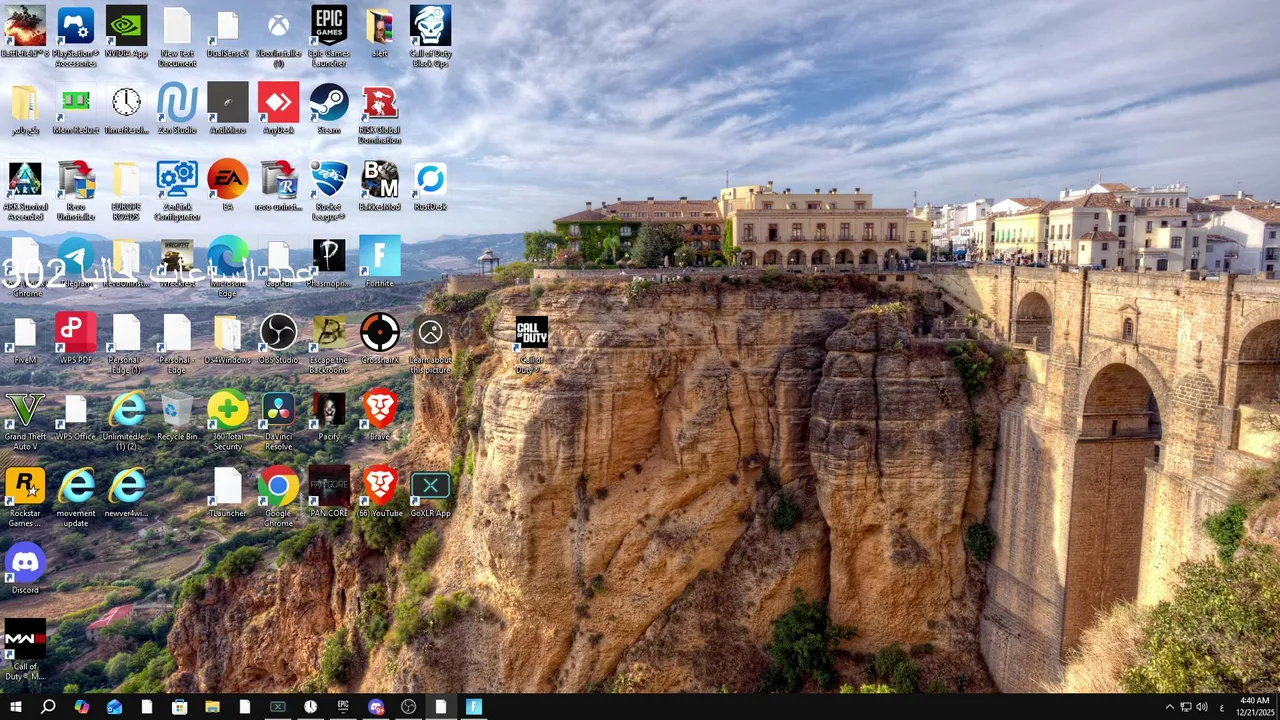Launch OBS Studio from the desktop
The width and height of the screenshot is (1280, 720).
pos(279,339)
